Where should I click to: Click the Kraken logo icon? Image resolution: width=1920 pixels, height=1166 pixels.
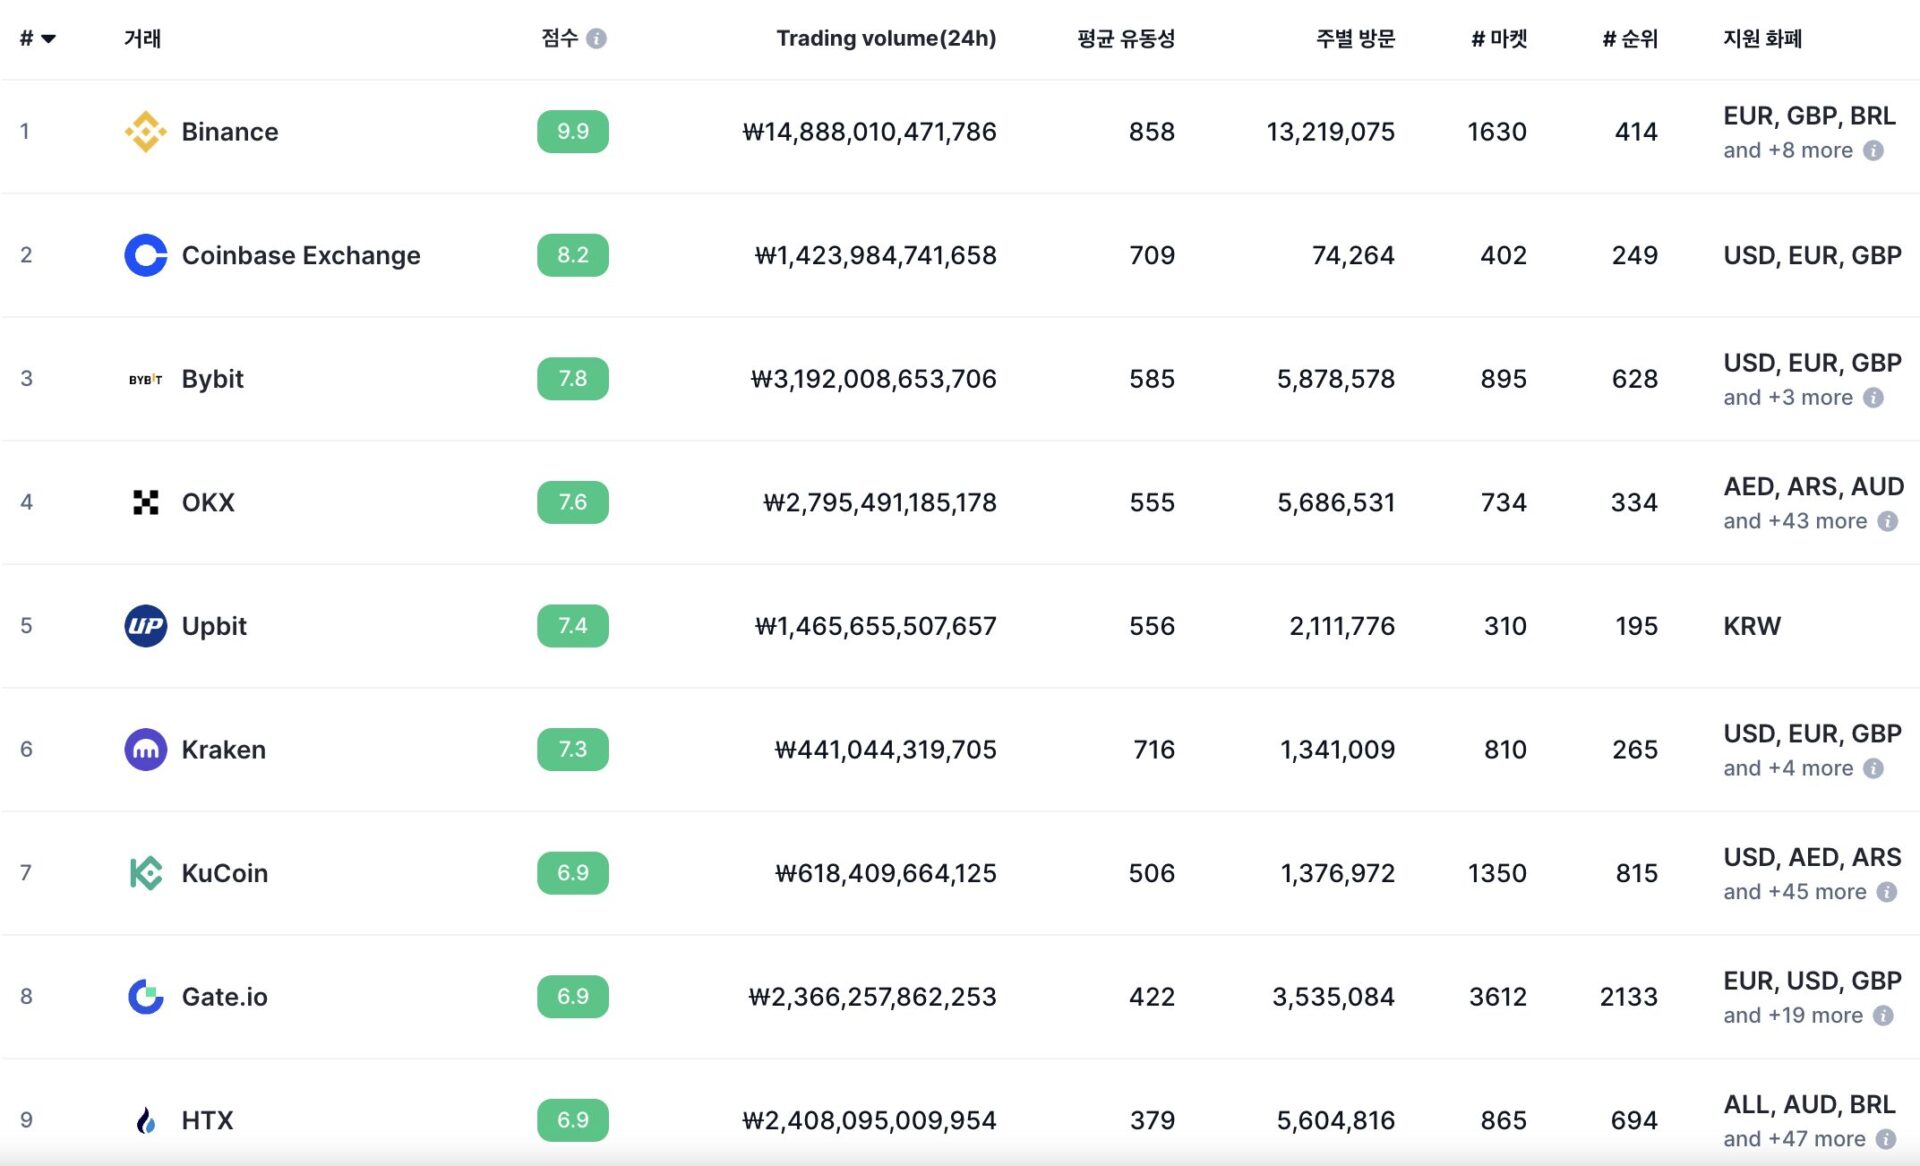145,749
